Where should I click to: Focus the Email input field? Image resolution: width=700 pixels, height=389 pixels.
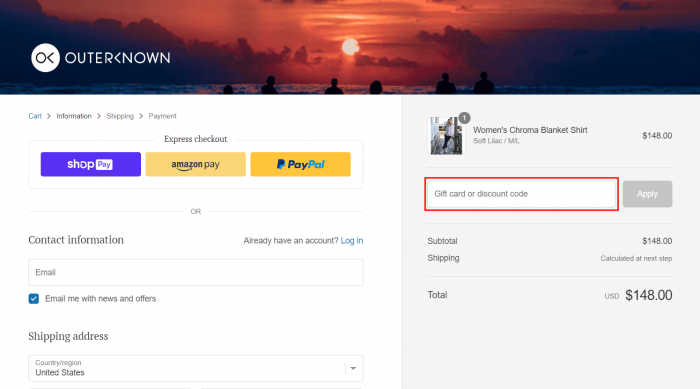(196, 272)
